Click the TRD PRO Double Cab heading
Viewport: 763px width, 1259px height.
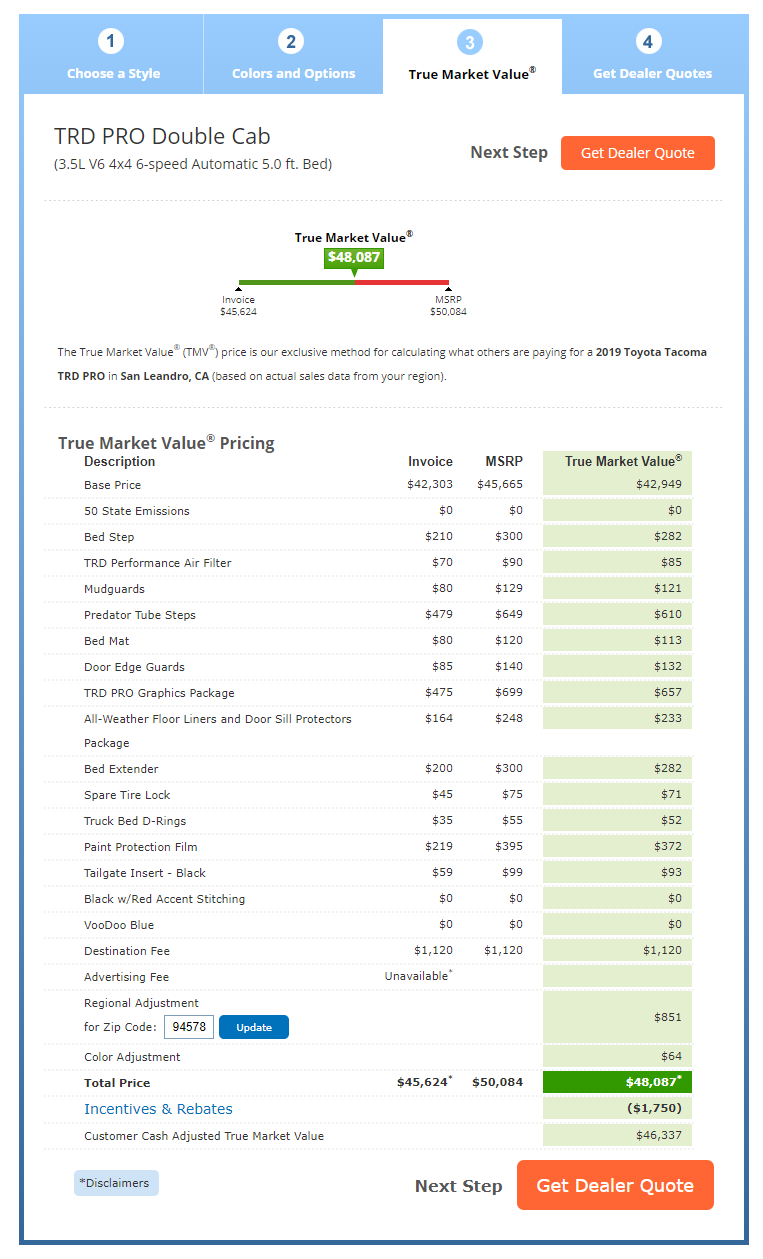click(x=162, y=137)
